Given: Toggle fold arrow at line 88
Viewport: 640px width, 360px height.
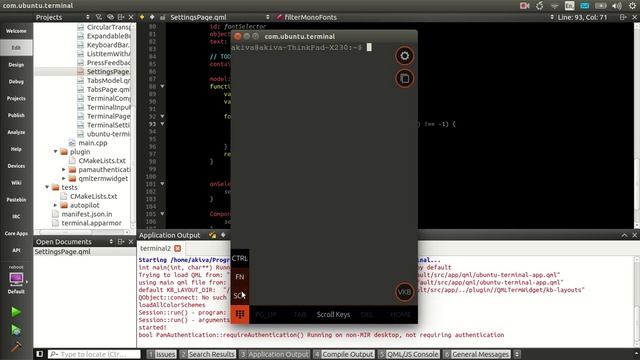Looking at the screenshot, I should (162, 87).
